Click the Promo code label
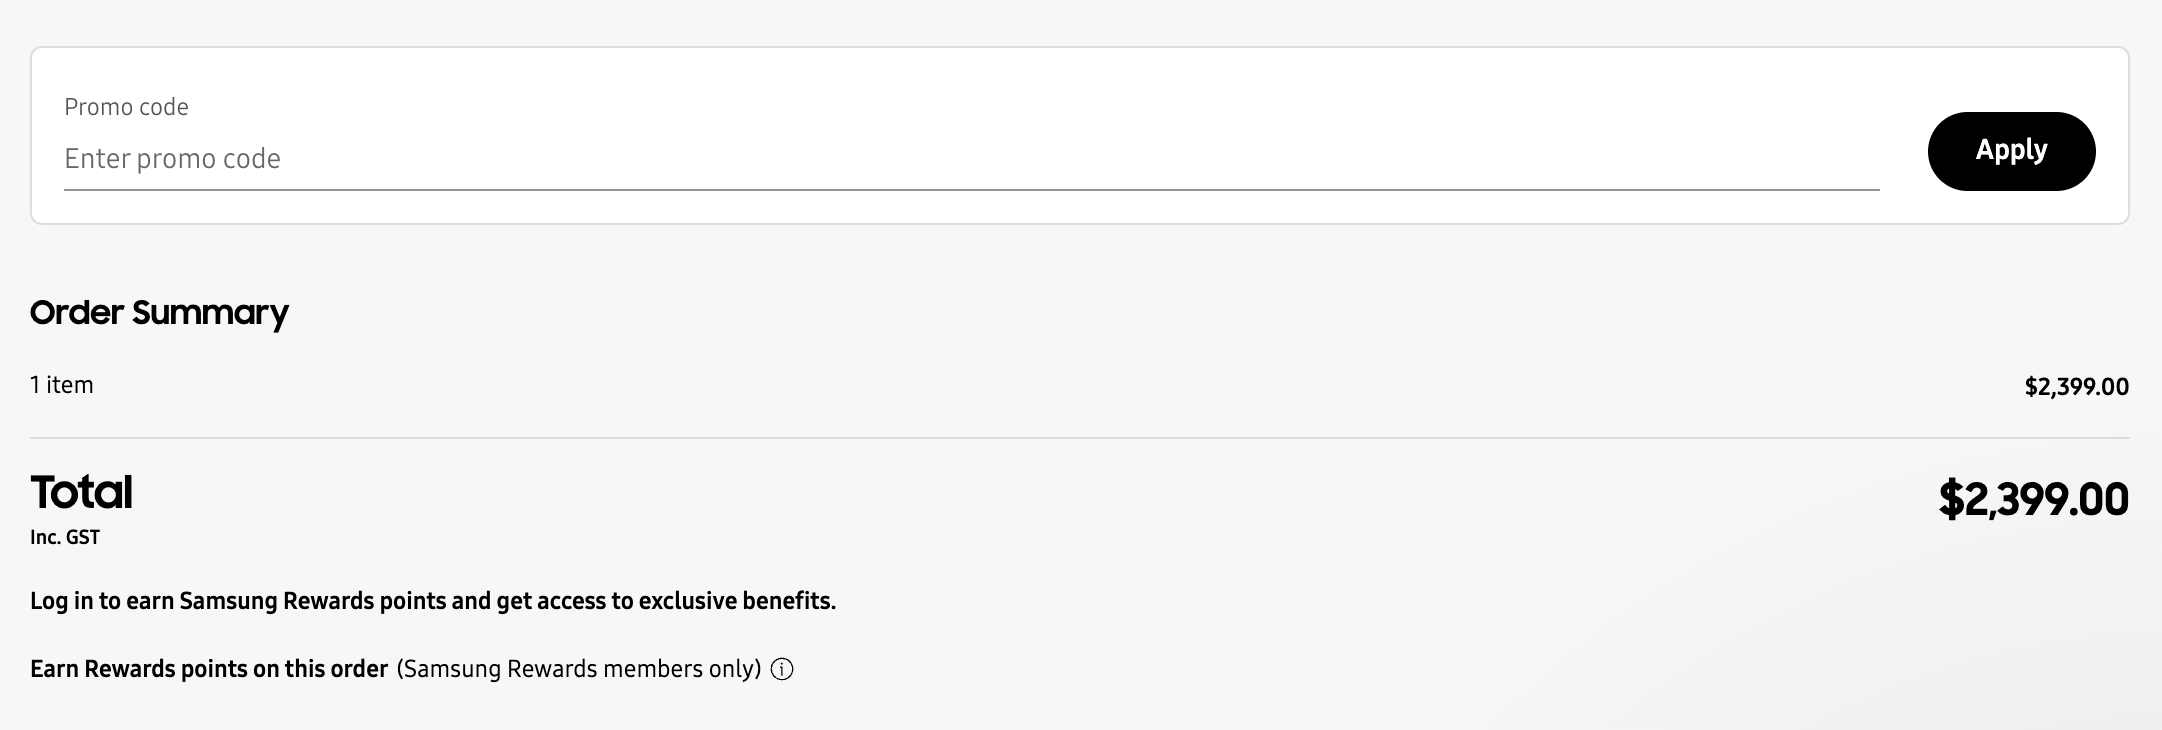Image resolution: width=2162 pixels, height=730 pixels. 126,107
